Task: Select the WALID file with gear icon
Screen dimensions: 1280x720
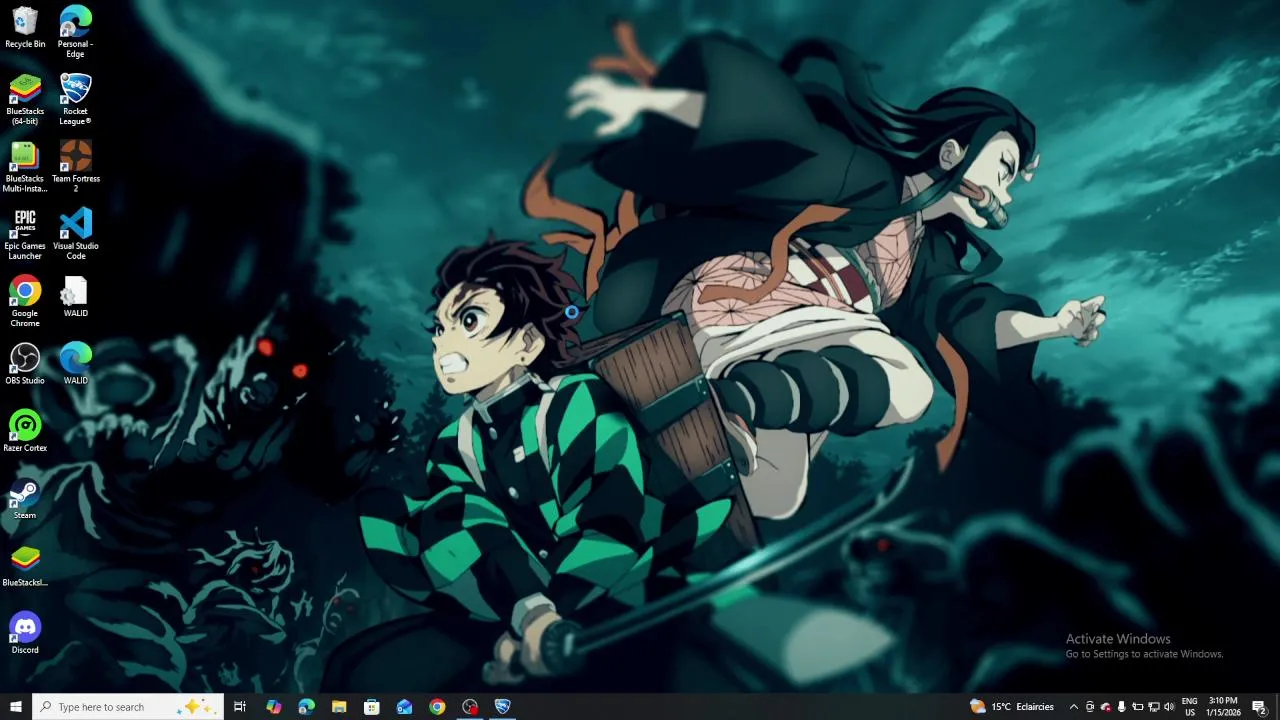Action: 75,298
